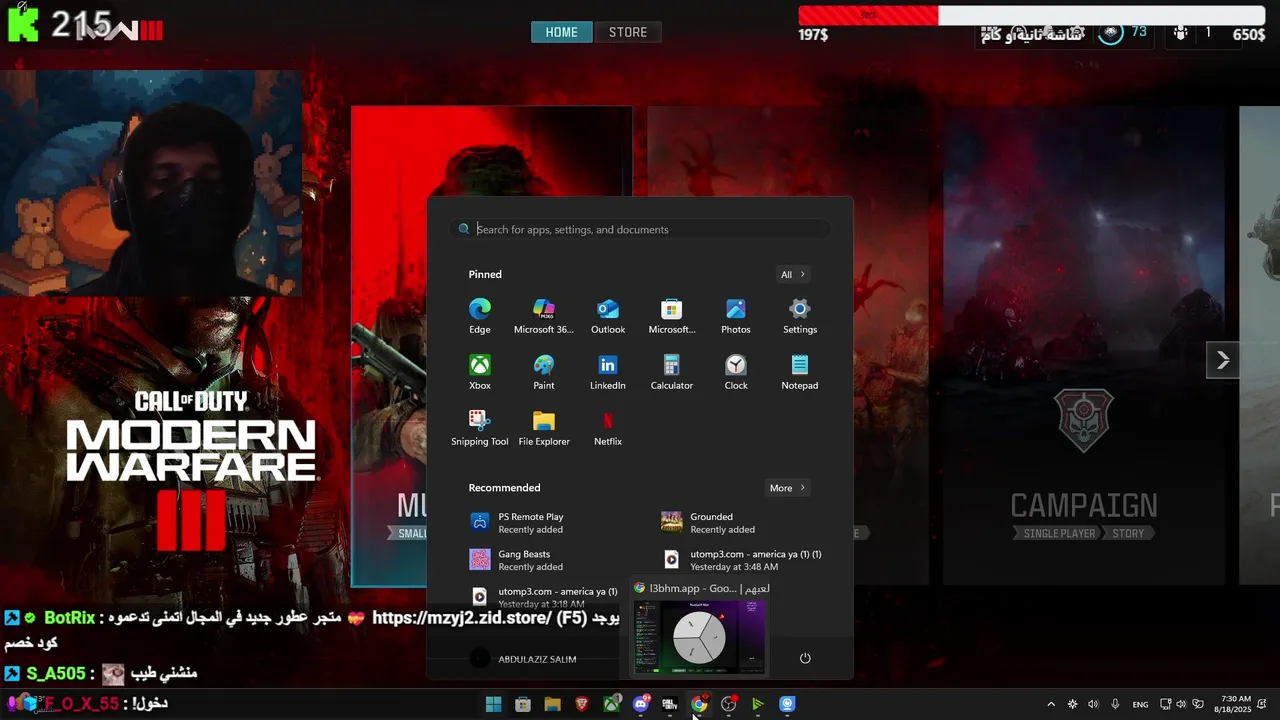Open Microsoft Store from the taskbar
Viewport: 1280px width, 720px height.
(522, 704)
